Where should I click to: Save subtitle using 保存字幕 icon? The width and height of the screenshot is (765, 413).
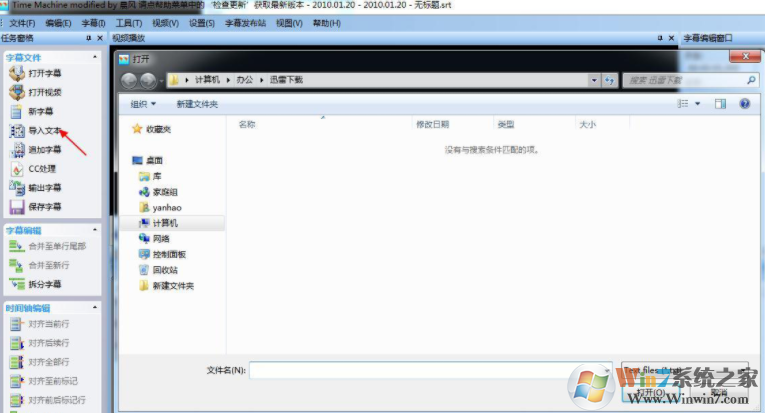17,207
